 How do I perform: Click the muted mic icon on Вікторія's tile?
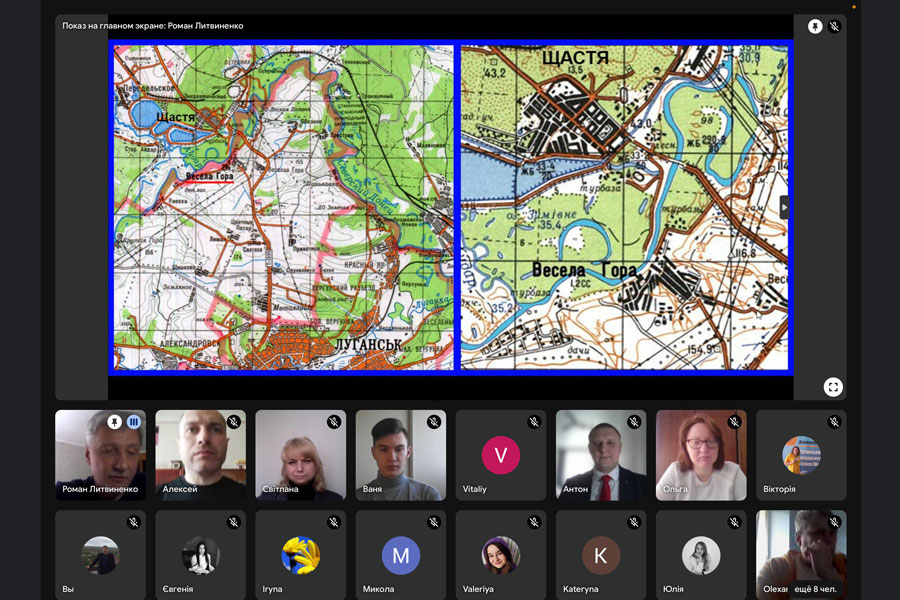(835, 422)
